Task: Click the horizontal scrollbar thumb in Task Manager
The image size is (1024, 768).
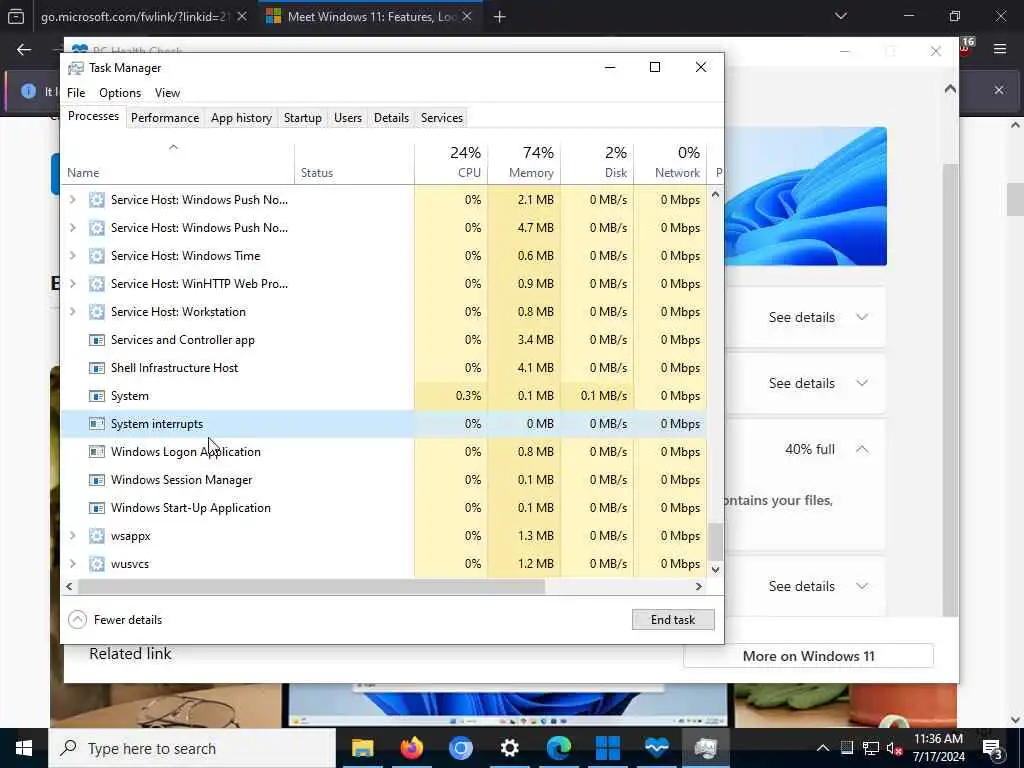Action: tap(311, 586)
